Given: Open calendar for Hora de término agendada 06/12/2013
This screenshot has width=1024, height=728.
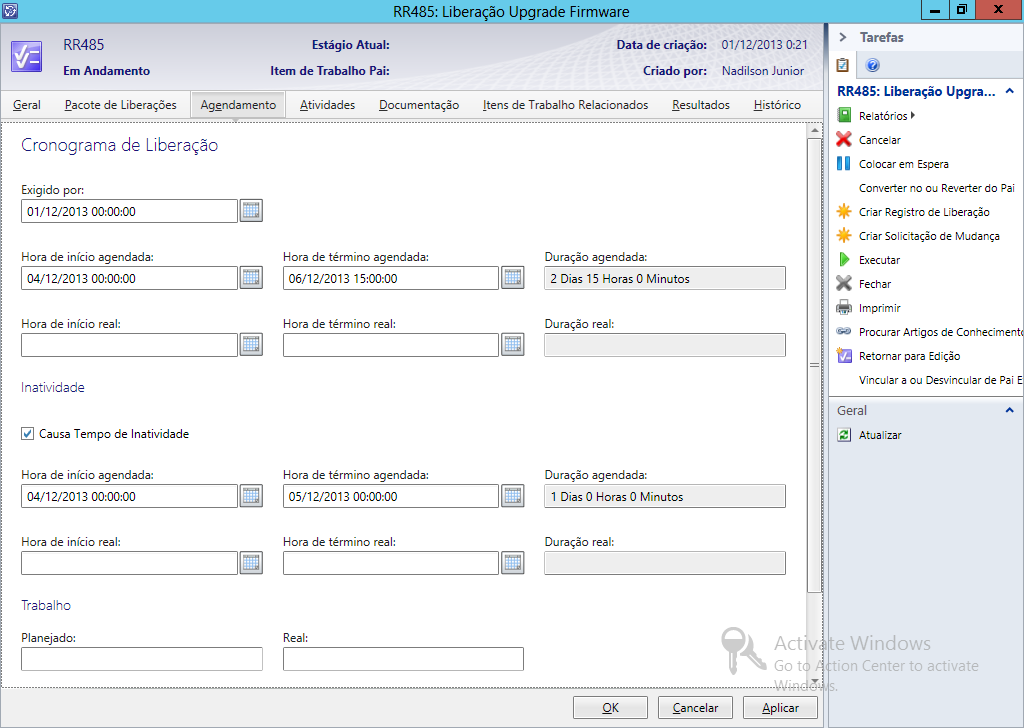Looking at the screenshot, I should [x=513, y=278].
